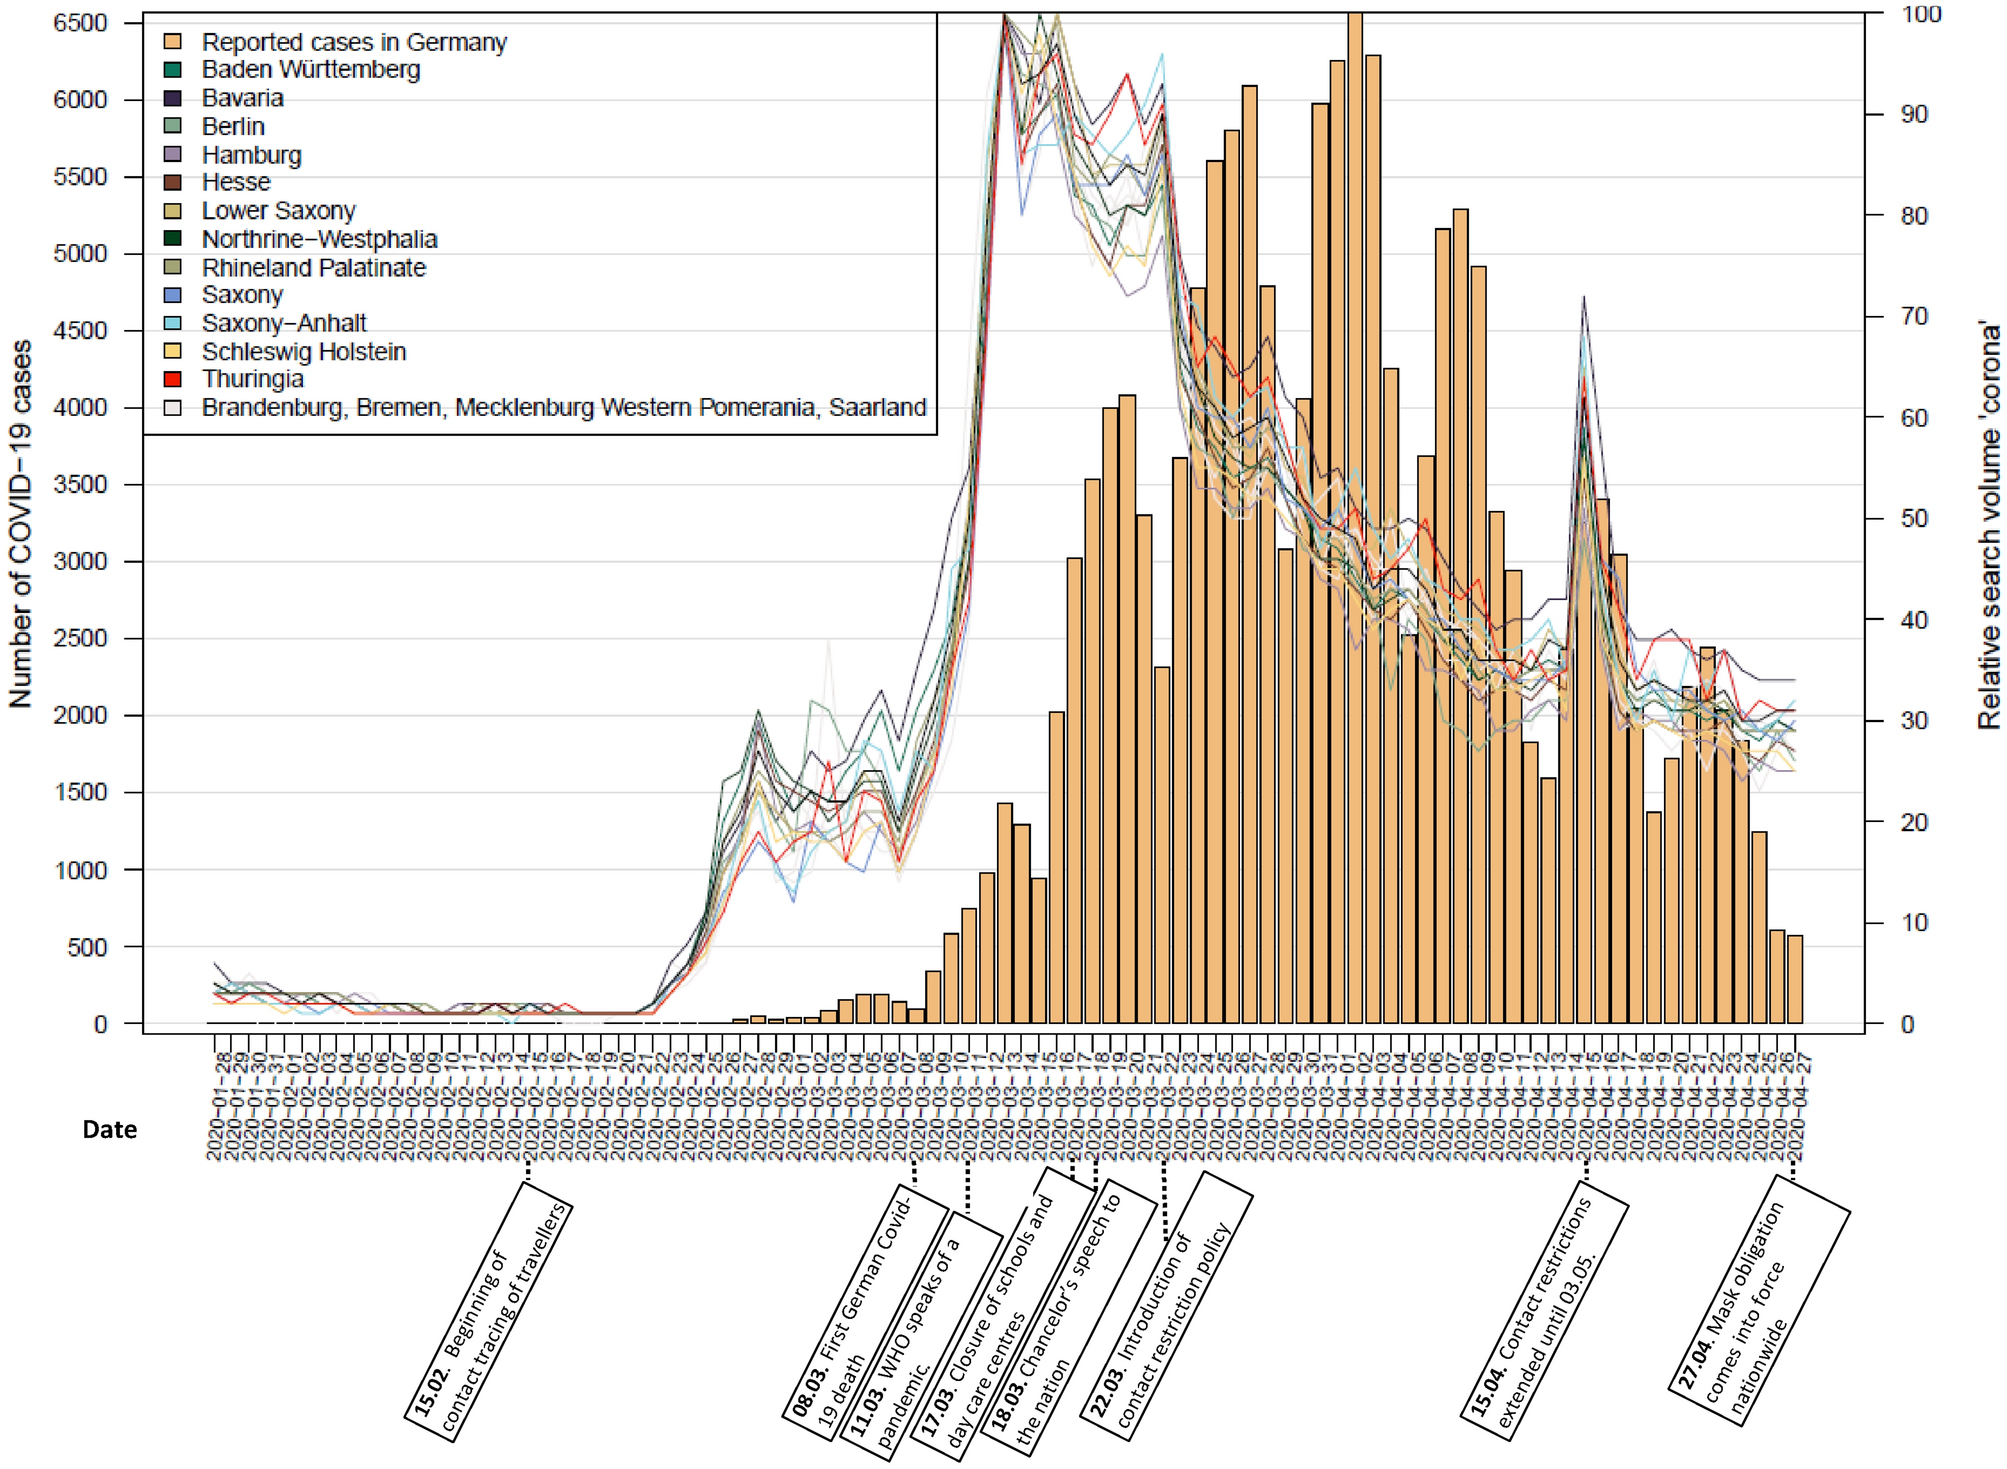Click the 5000 tick on left axis
Image resolution: width=2007 pixels, height=1469 pixels.
[x=80, y=254]
